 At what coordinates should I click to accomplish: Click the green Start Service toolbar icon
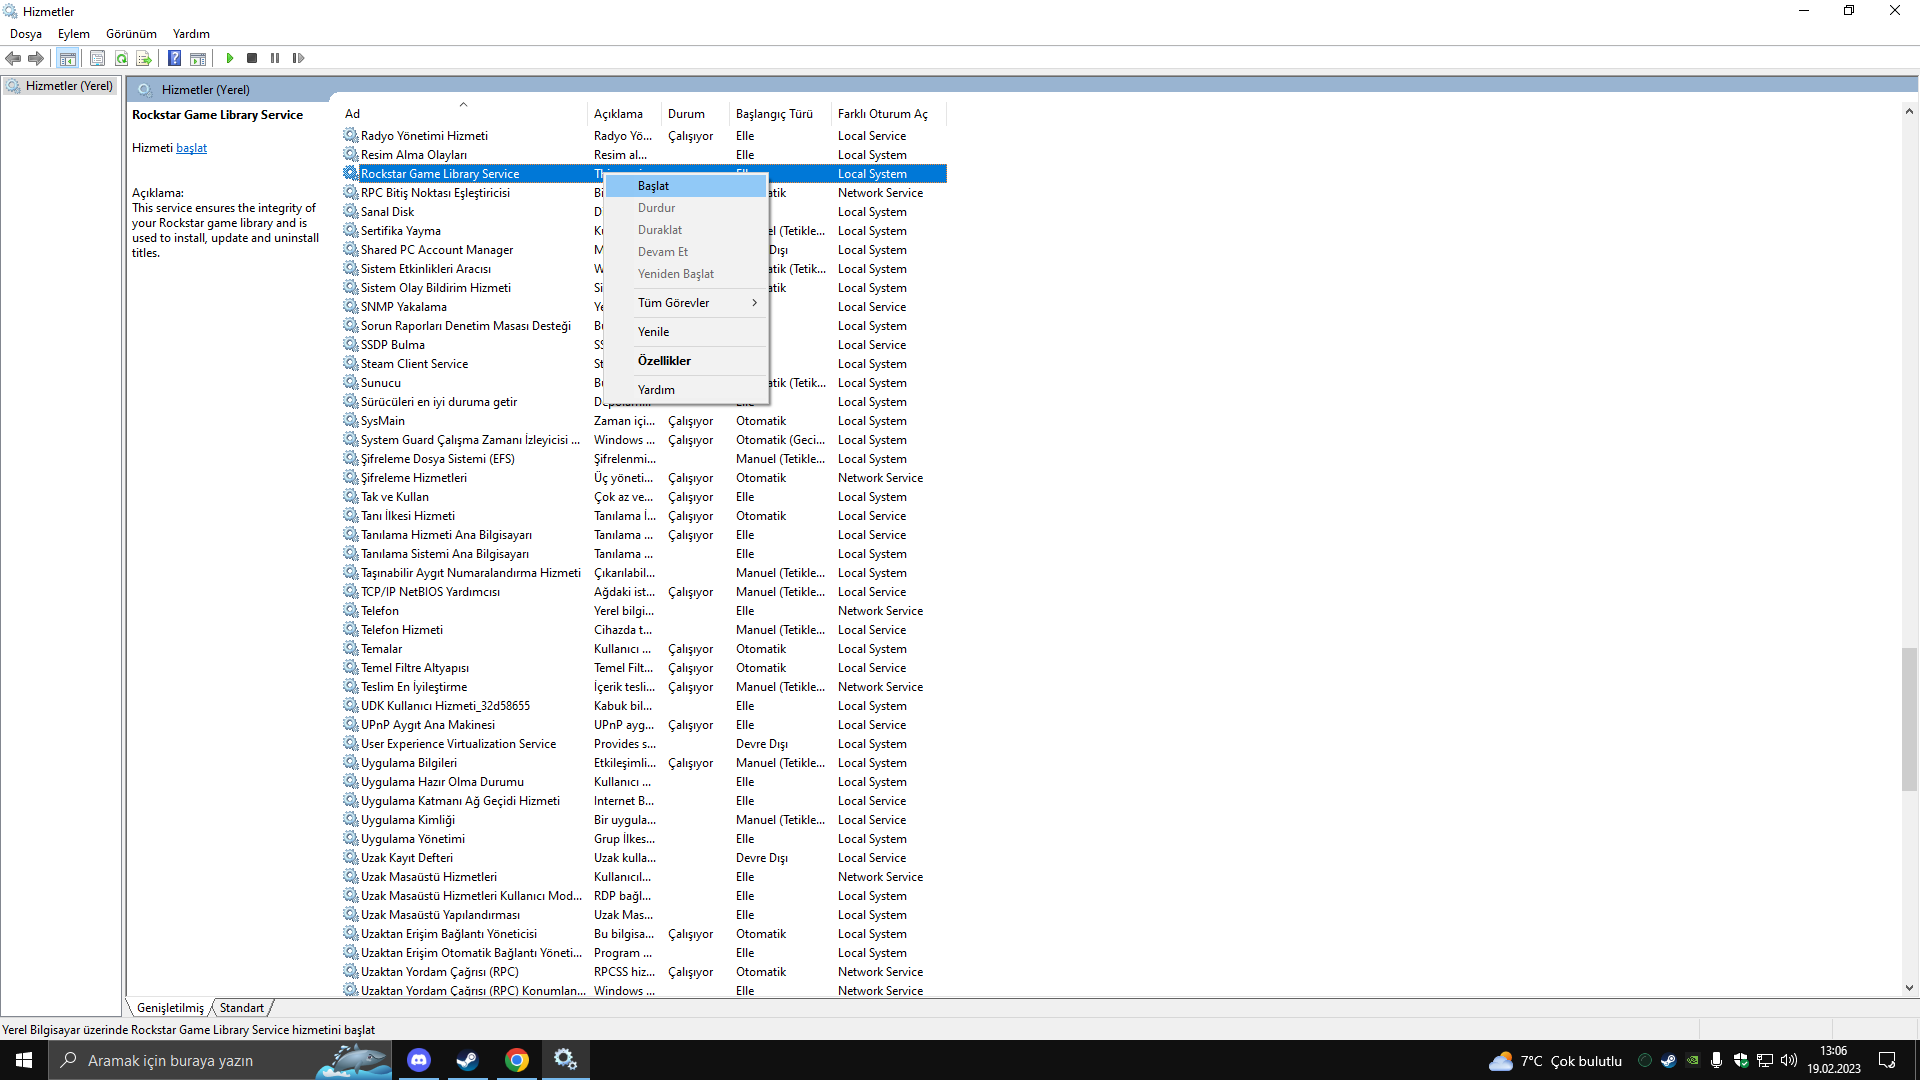[230, 58]
